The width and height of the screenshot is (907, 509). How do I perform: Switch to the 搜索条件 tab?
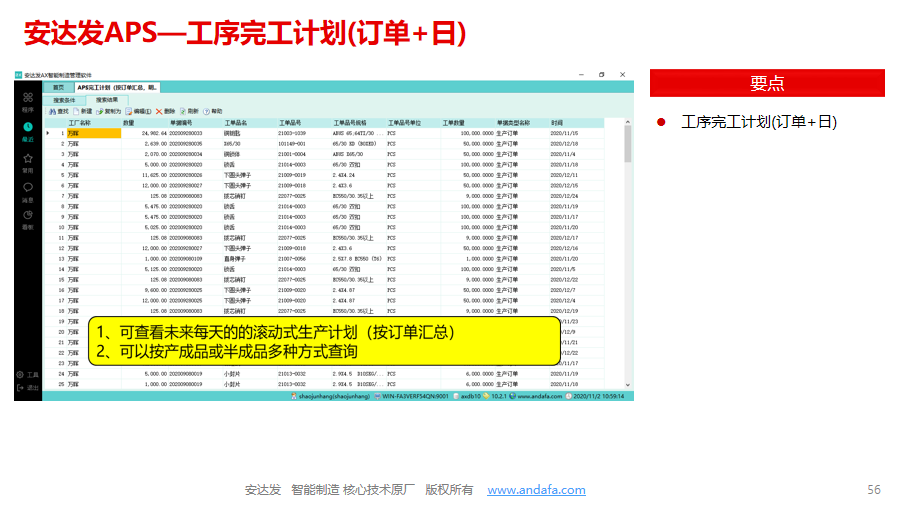64,100
